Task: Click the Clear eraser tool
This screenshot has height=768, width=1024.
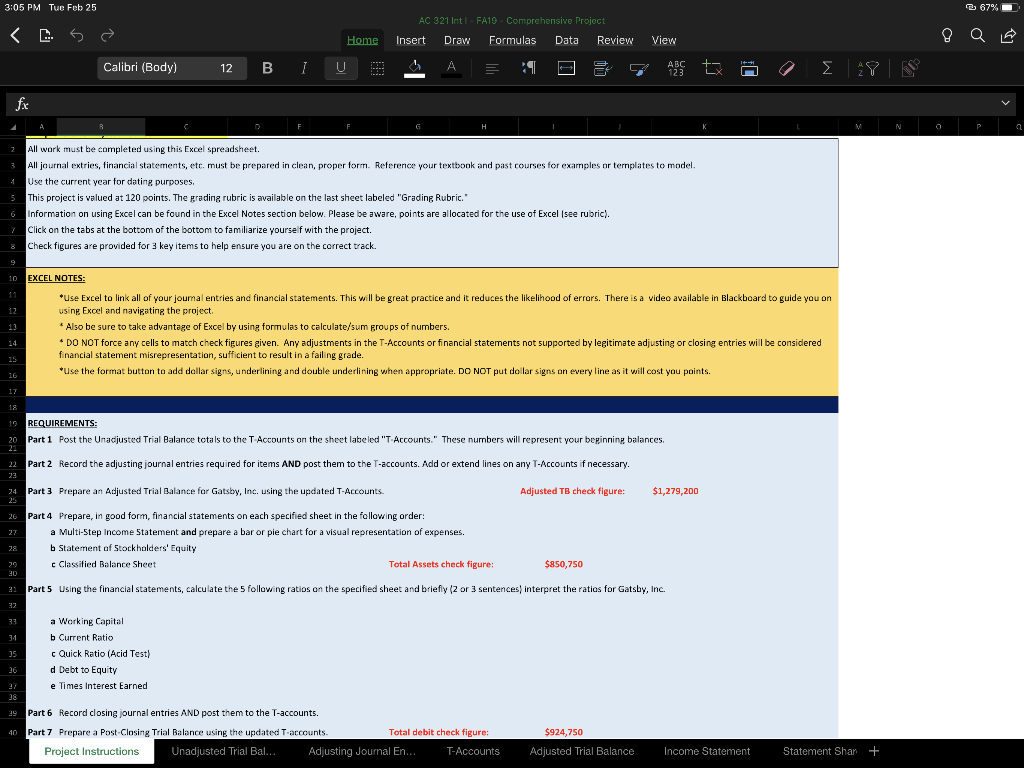Action: coord(787,69)
